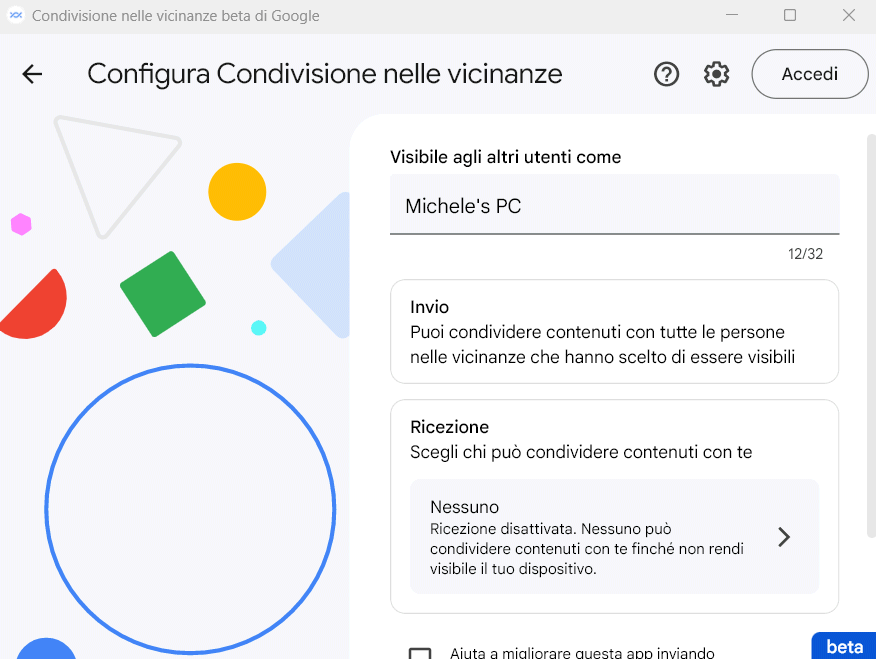The height and width of the screenshot is (659, 876).
Task: Click the Accedi sign-in button
Action: (x=810, y=74)
